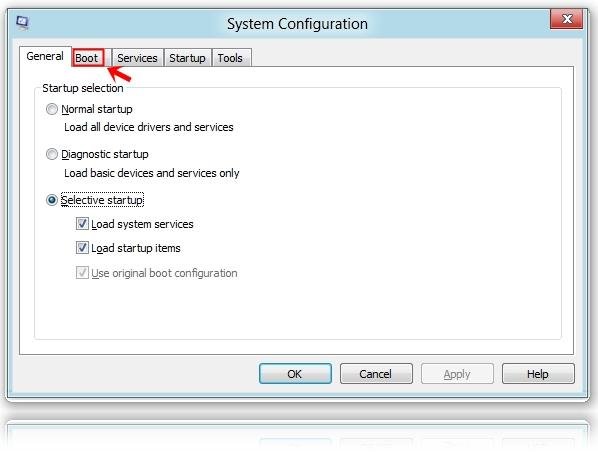Click the System Configuration title bar icon
598x452 pixels.
[23, 23]
